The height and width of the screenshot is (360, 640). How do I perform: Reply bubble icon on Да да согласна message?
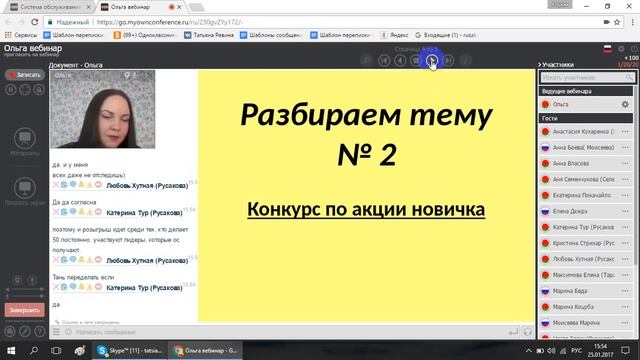73,212
